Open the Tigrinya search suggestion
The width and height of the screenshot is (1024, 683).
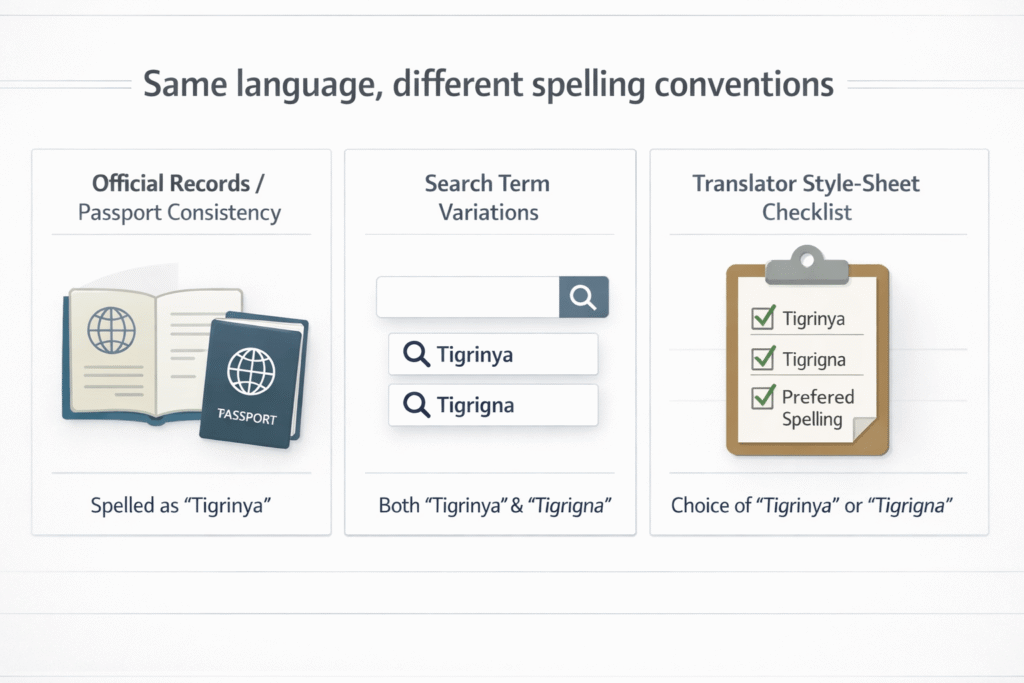click(493, 354)
